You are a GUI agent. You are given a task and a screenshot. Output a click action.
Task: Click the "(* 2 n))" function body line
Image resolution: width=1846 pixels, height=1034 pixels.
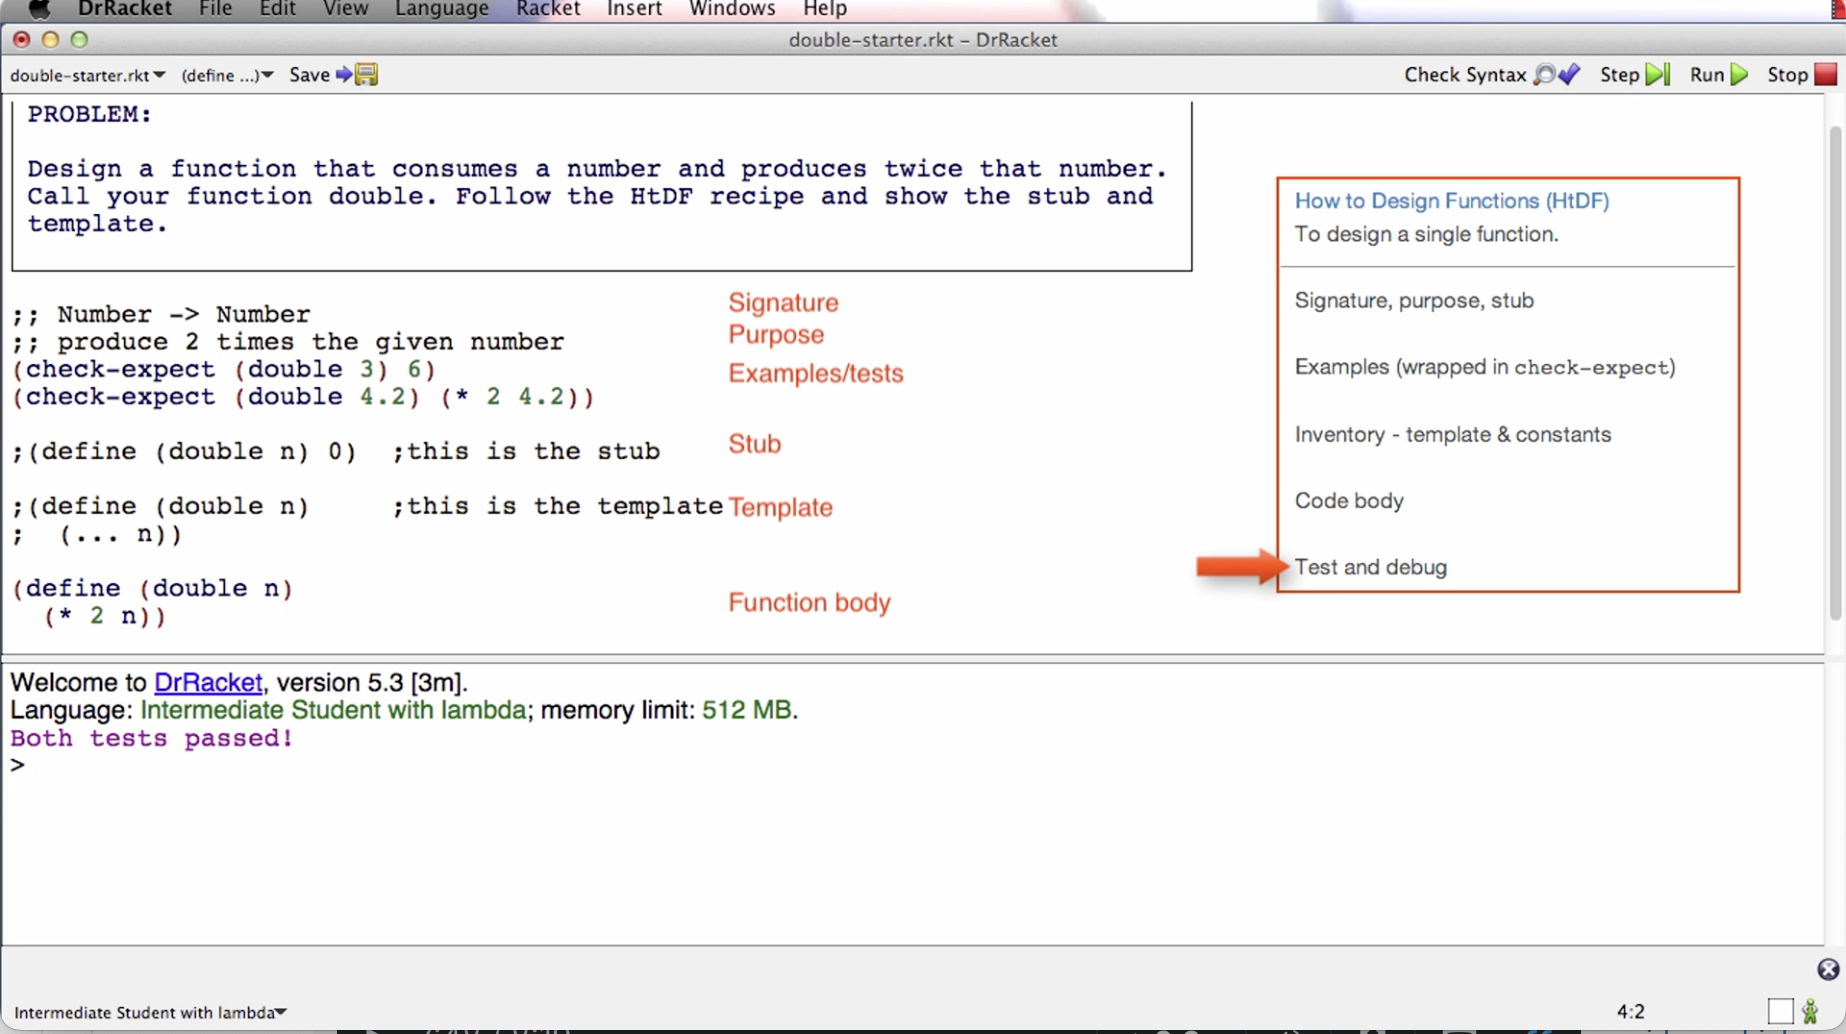coord(105,616)
